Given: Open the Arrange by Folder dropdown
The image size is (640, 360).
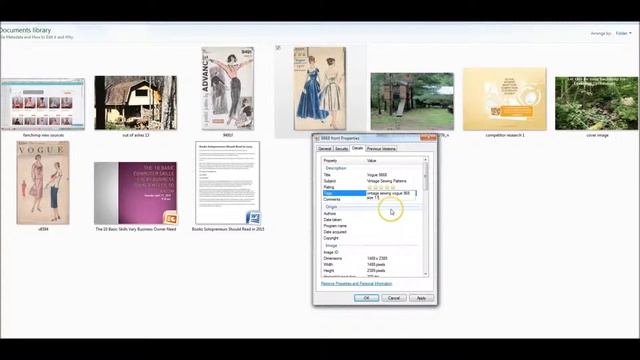Looking at the screenshot, I should coord(623,33).
